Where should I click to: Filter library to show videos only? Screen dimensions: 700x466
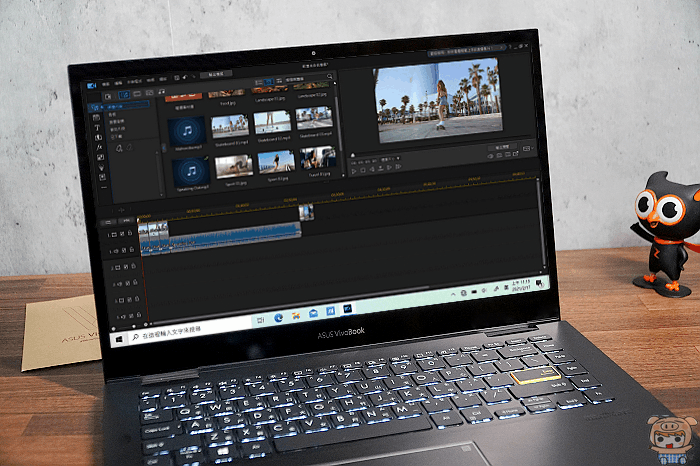point(137,94)
